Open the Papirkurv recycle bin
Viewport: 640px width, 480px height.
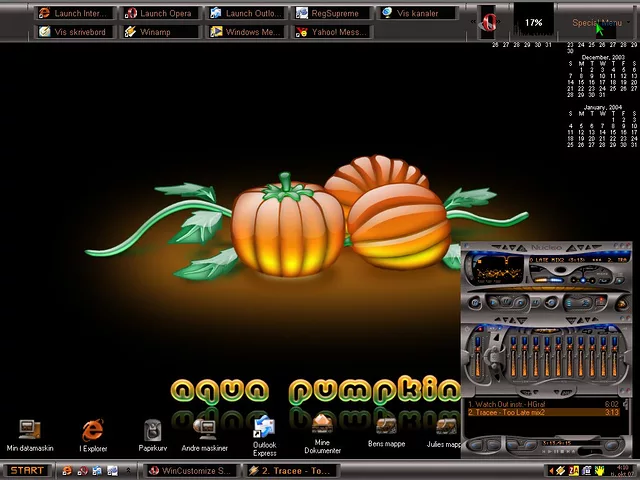(152, 430)
